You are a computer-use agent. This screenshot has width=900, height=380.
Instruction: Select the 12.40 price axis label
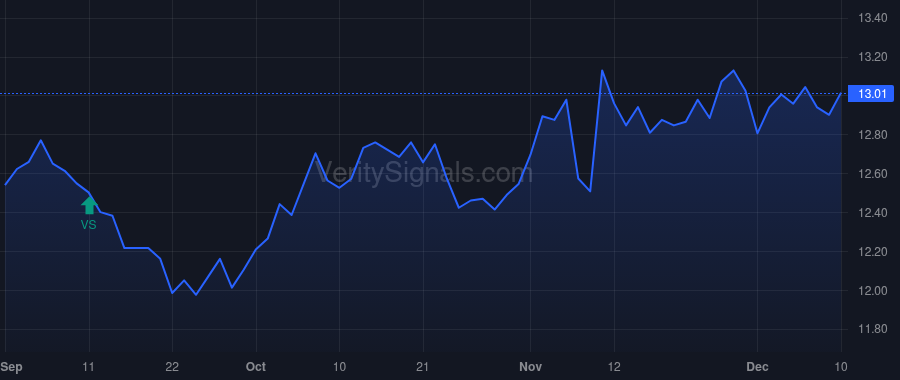pos(872,213)
